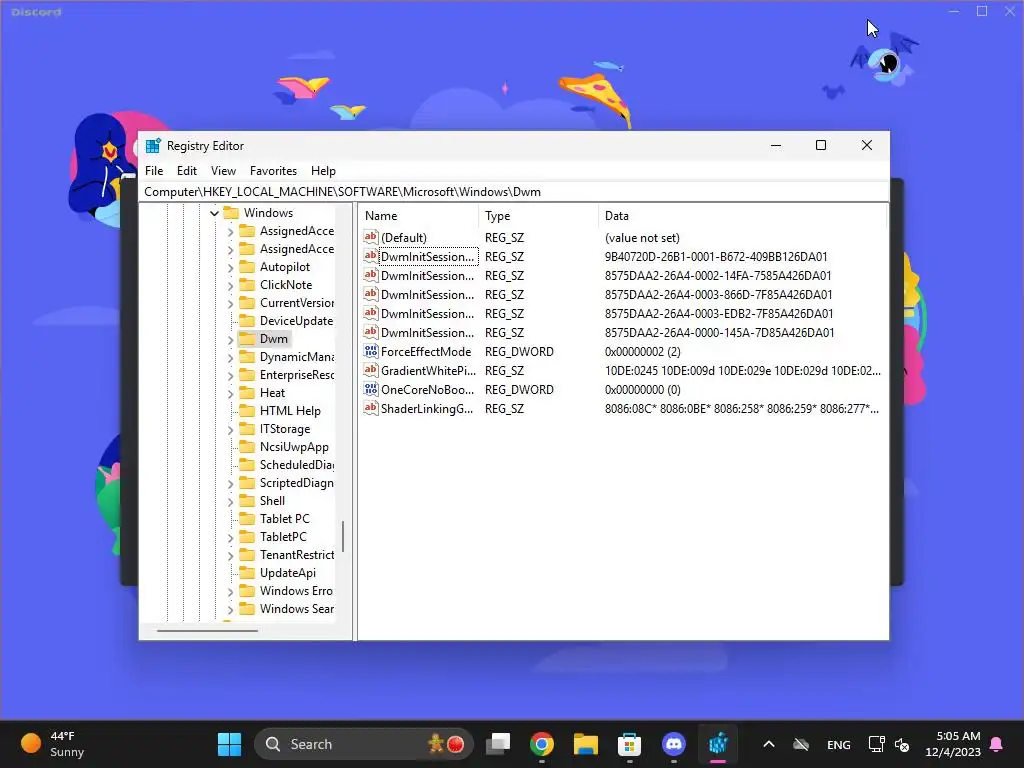The image size is (1024, 768).
Task: Click the ShaderLinkingG string value icon
Action: 371,408
